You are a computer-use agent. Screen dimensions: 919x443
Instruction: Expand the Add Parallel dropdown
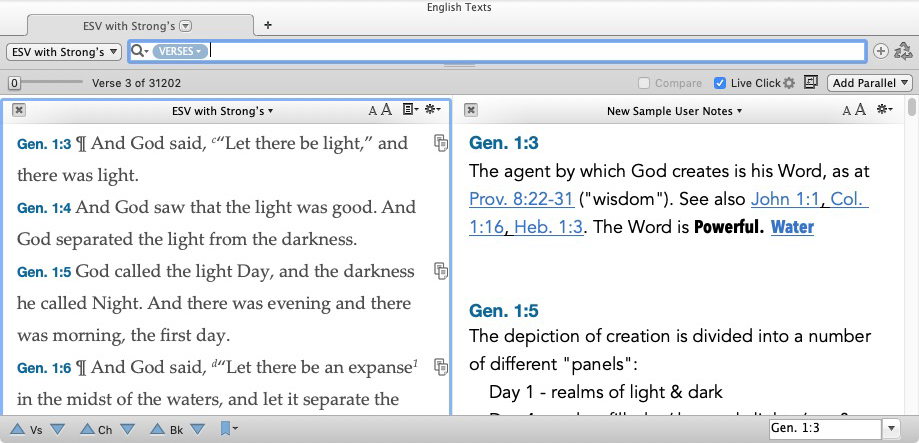(870, 83)
